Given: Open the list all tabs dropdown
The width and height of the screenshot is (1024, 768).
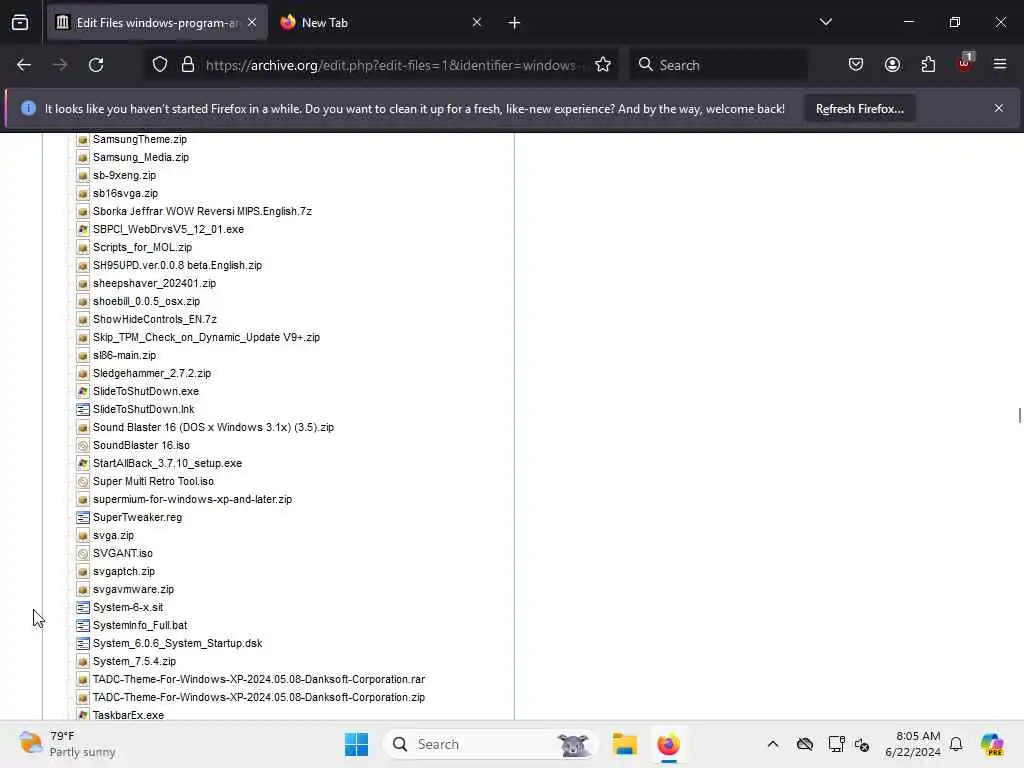Looking at the screenshot, I should click(x=825, y=22).
